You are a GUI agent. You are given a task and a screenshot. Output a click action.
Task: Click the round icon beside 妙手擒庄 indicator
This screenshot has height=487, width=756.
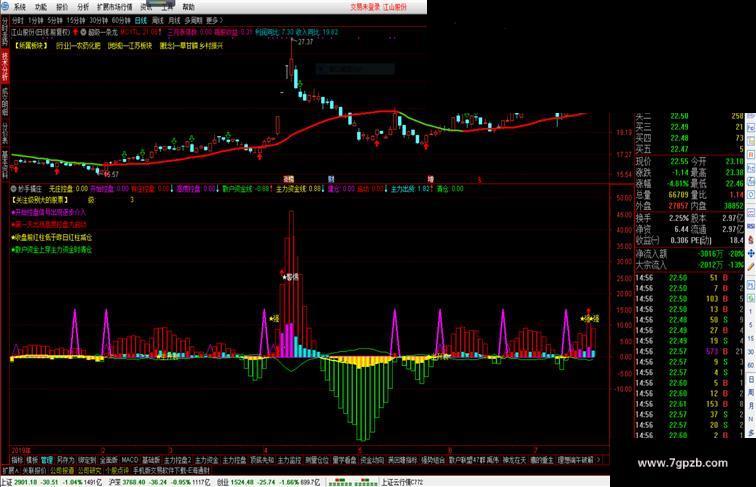14,189
